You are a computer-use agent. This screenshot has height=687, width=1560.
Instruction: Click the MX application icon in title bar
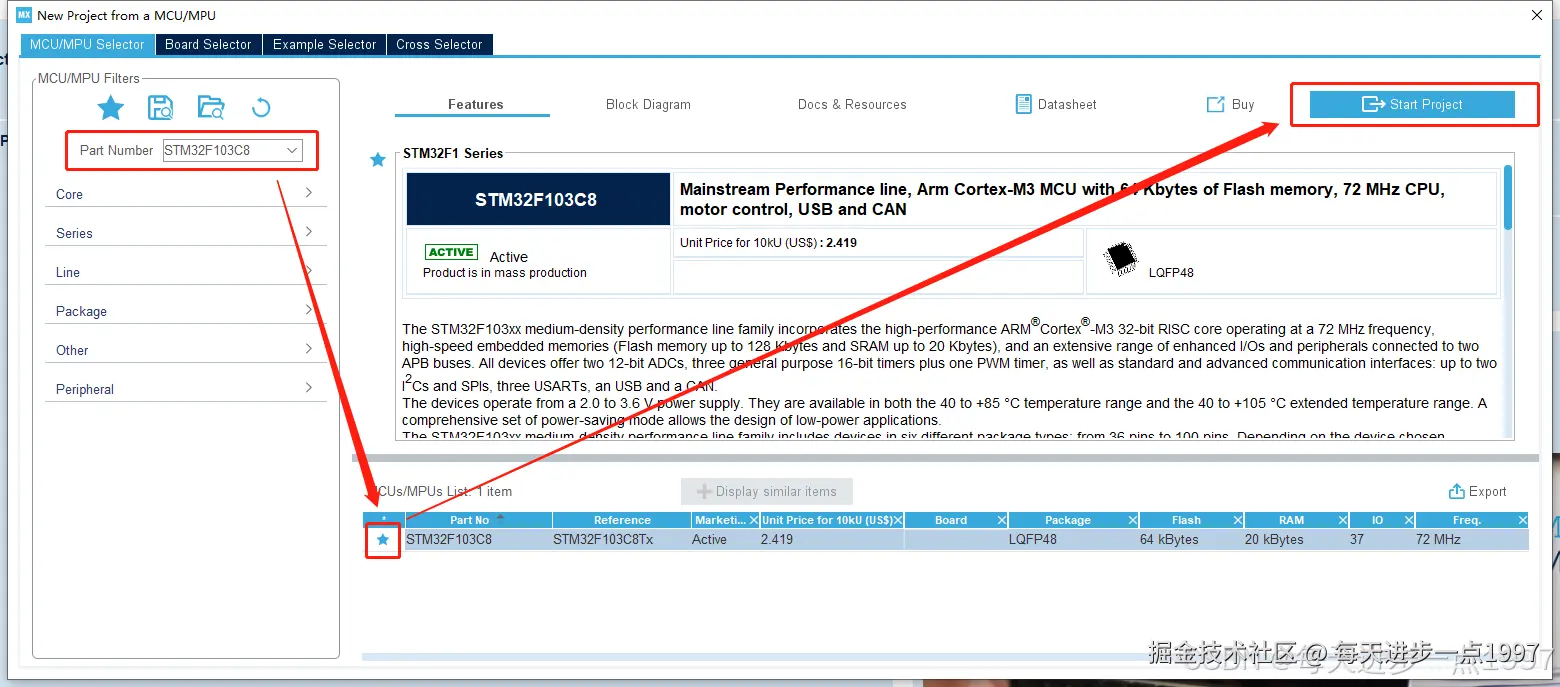coord(24,15)
